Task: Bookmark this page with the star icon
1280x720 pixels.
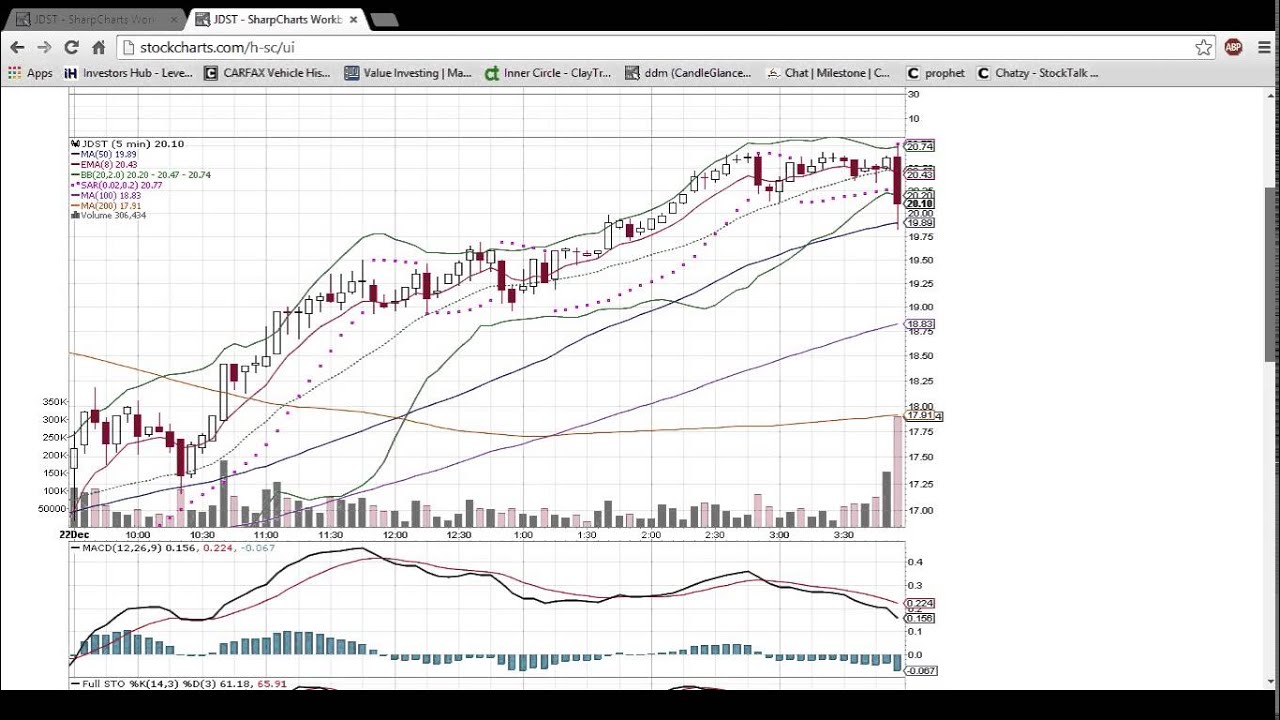Action: 1203,47
